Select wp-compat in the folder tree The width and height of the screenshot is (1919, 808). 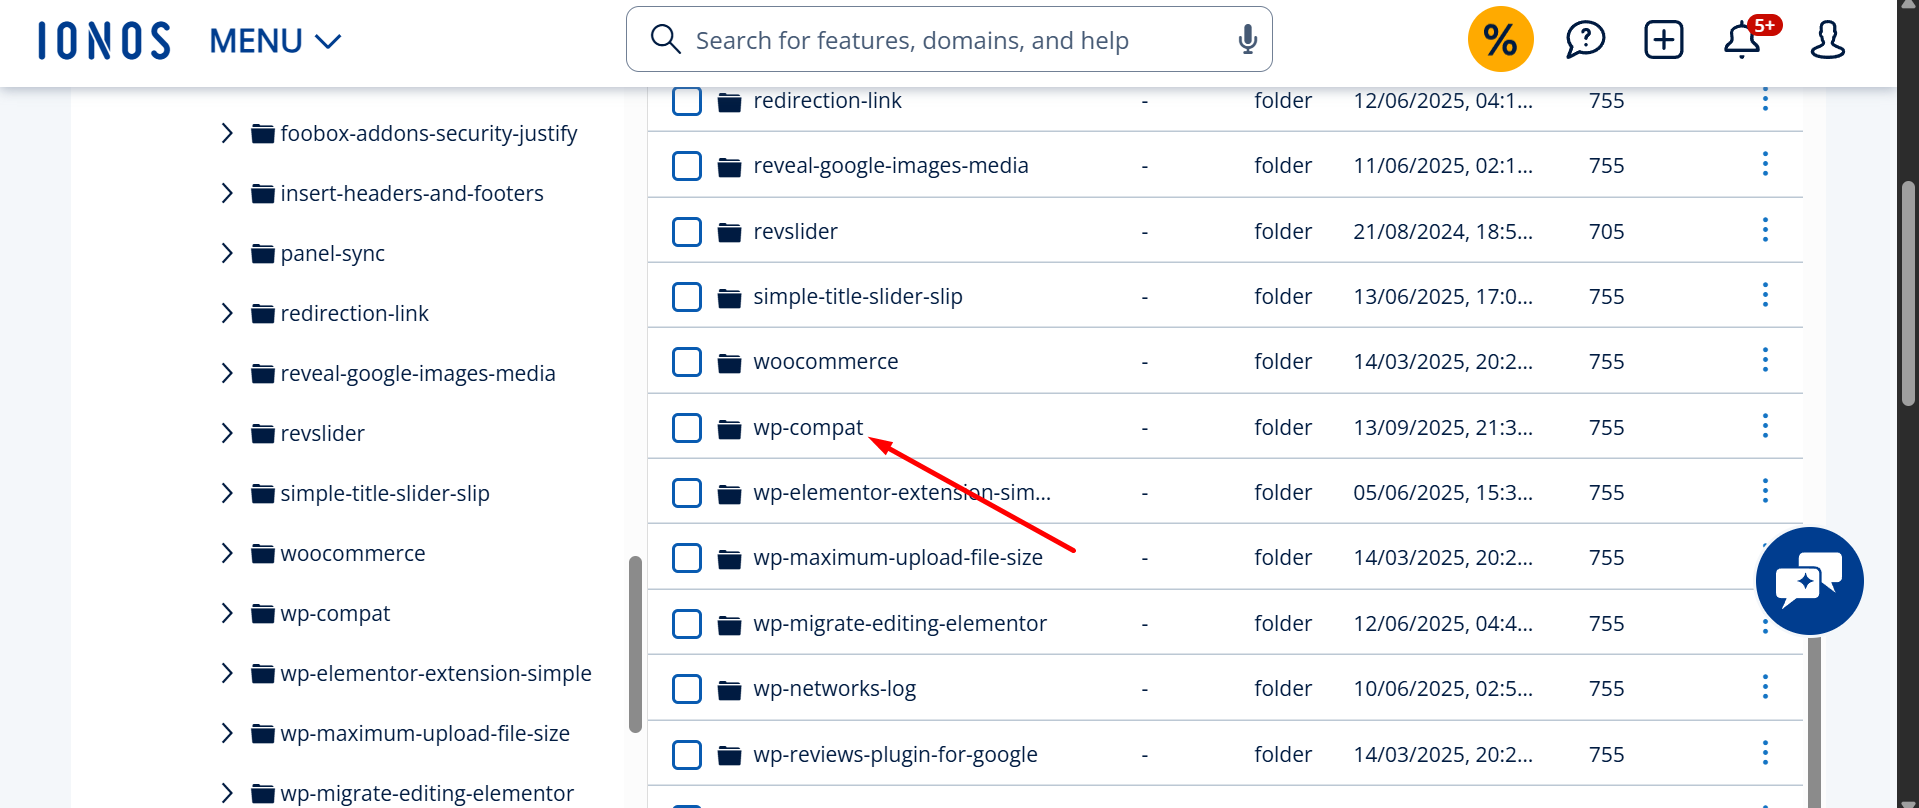click(335, 614)
